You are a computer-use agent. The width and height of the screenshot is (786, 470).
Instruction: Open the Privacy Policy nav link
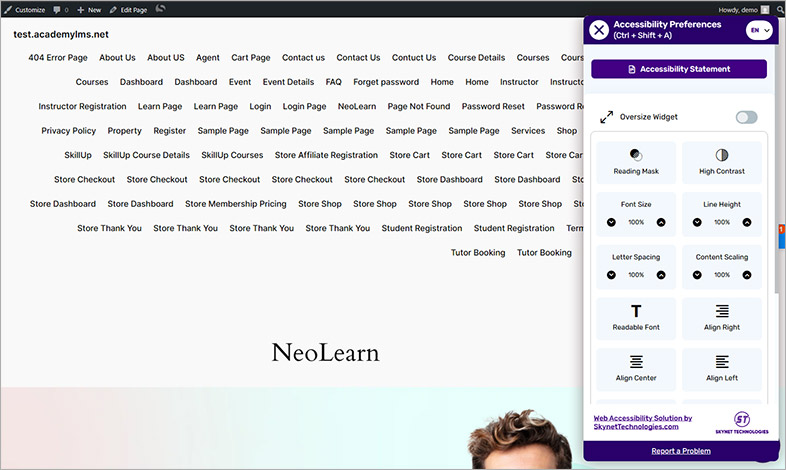[x=69, y=131]
